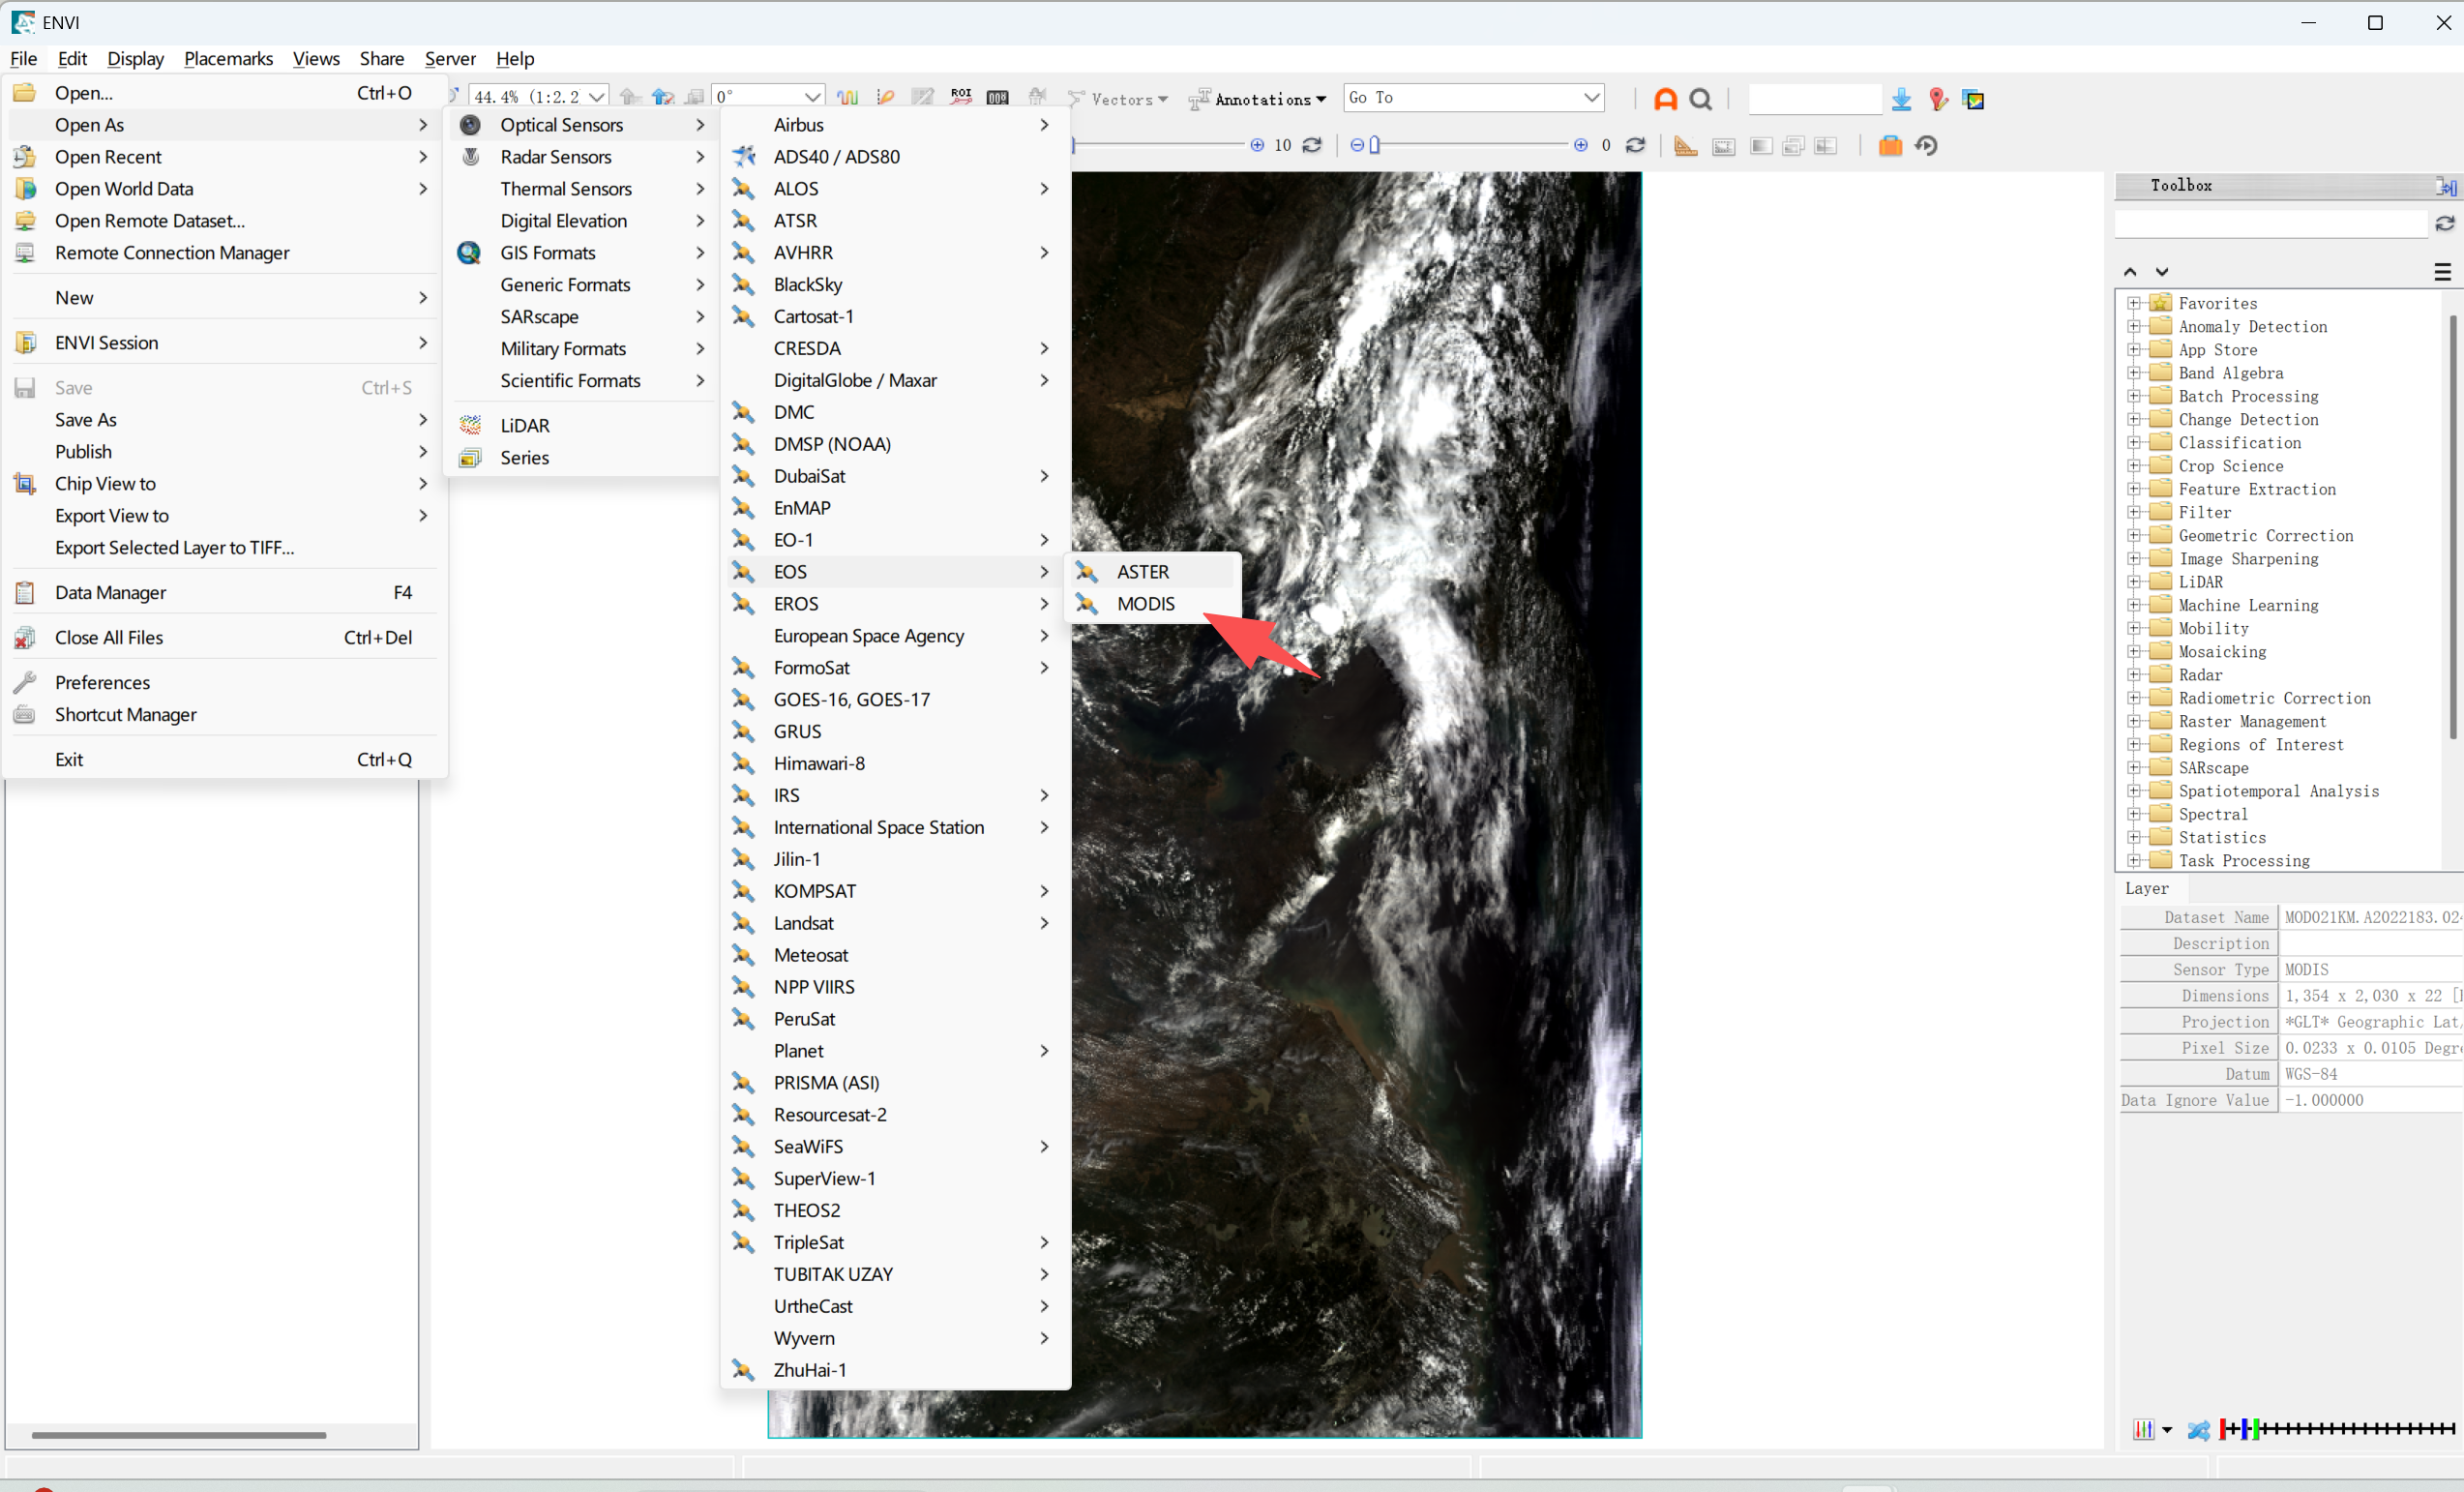The image size is (2464, 1492).
Task: Open the rotation angle dropdown
Action: pos(813,97)
